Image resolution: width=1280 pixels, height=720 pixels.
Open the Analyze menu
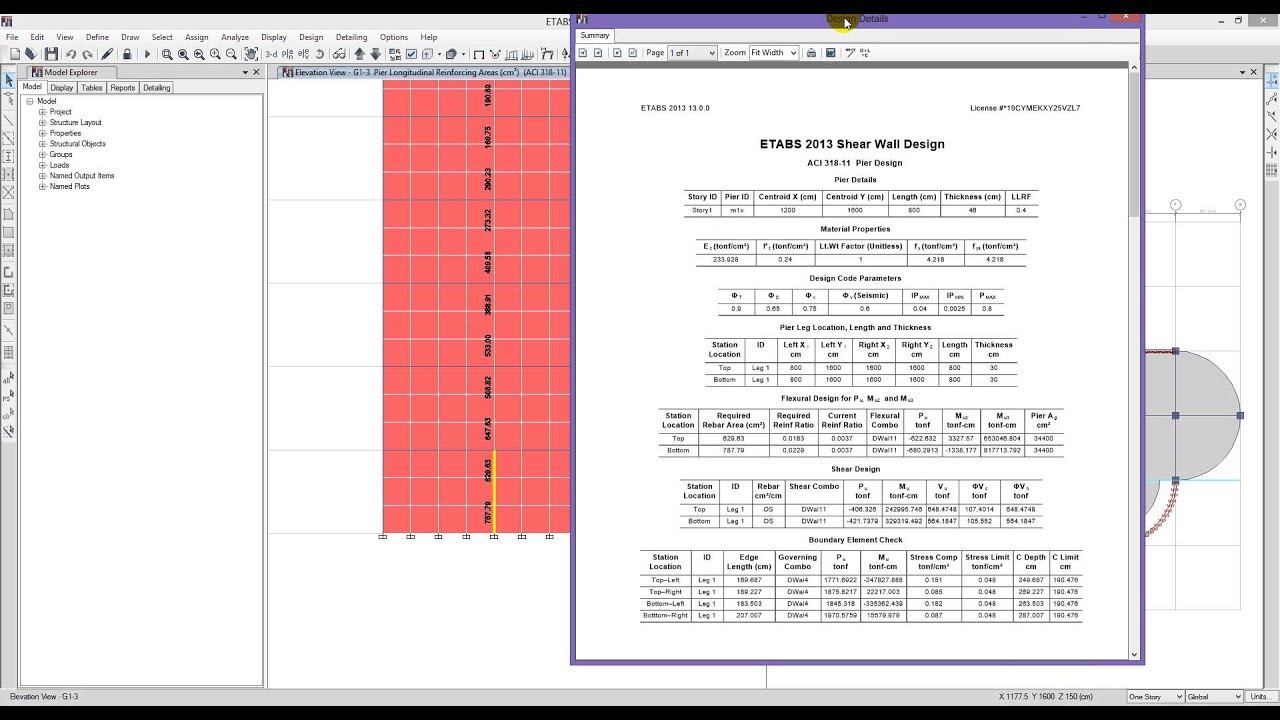235,37
